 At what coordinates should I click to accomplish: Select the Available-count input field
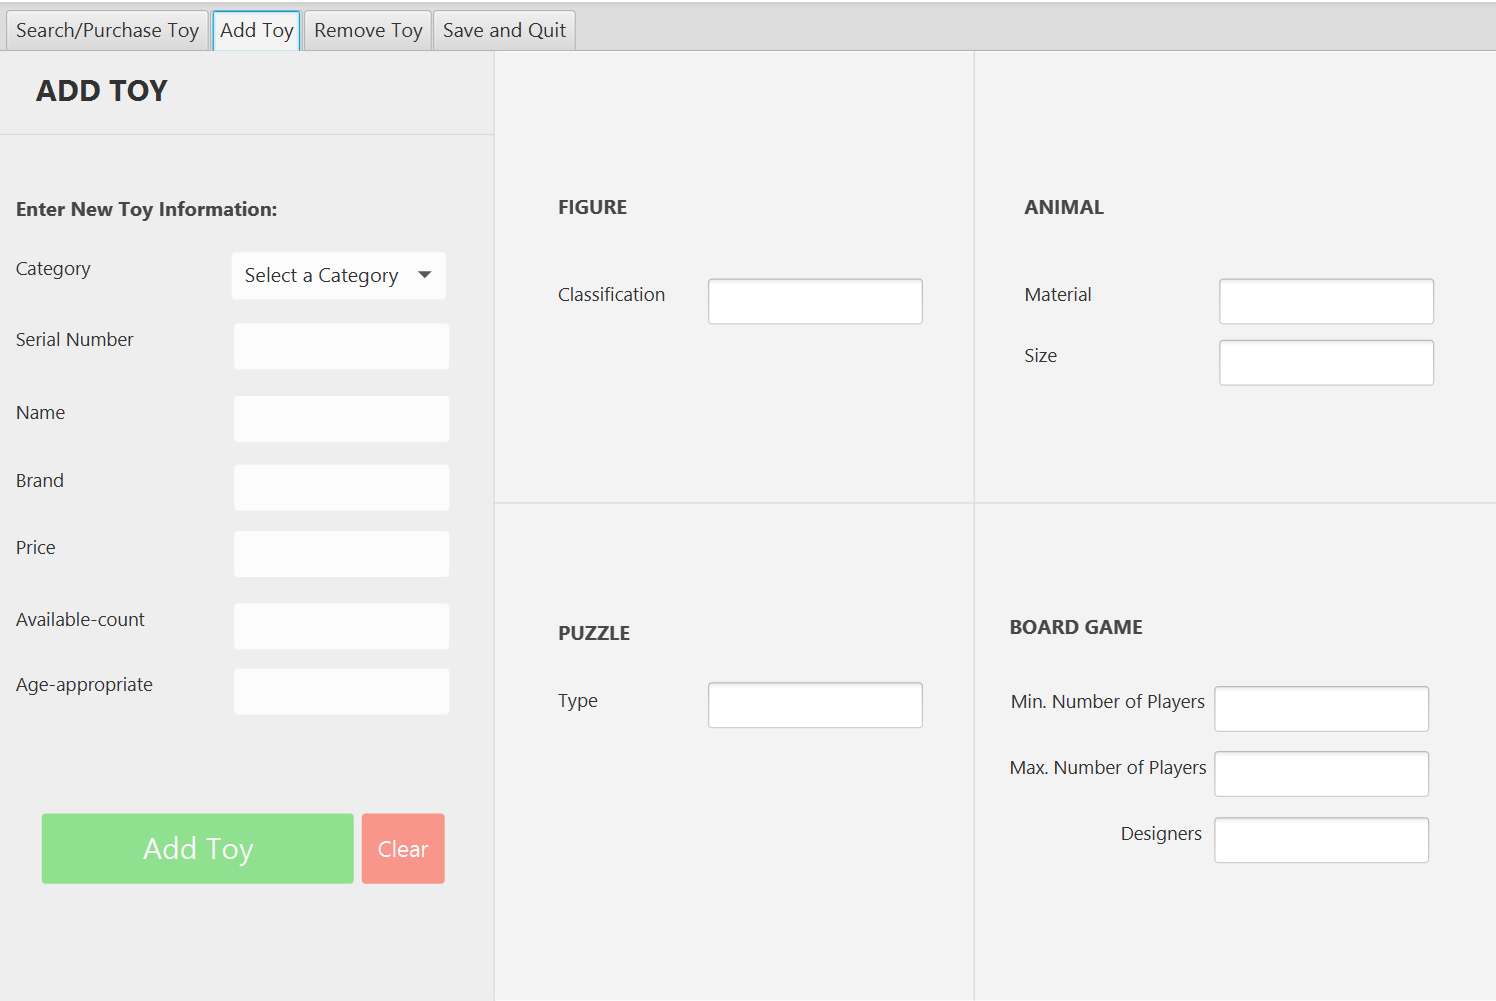point(342,627)
